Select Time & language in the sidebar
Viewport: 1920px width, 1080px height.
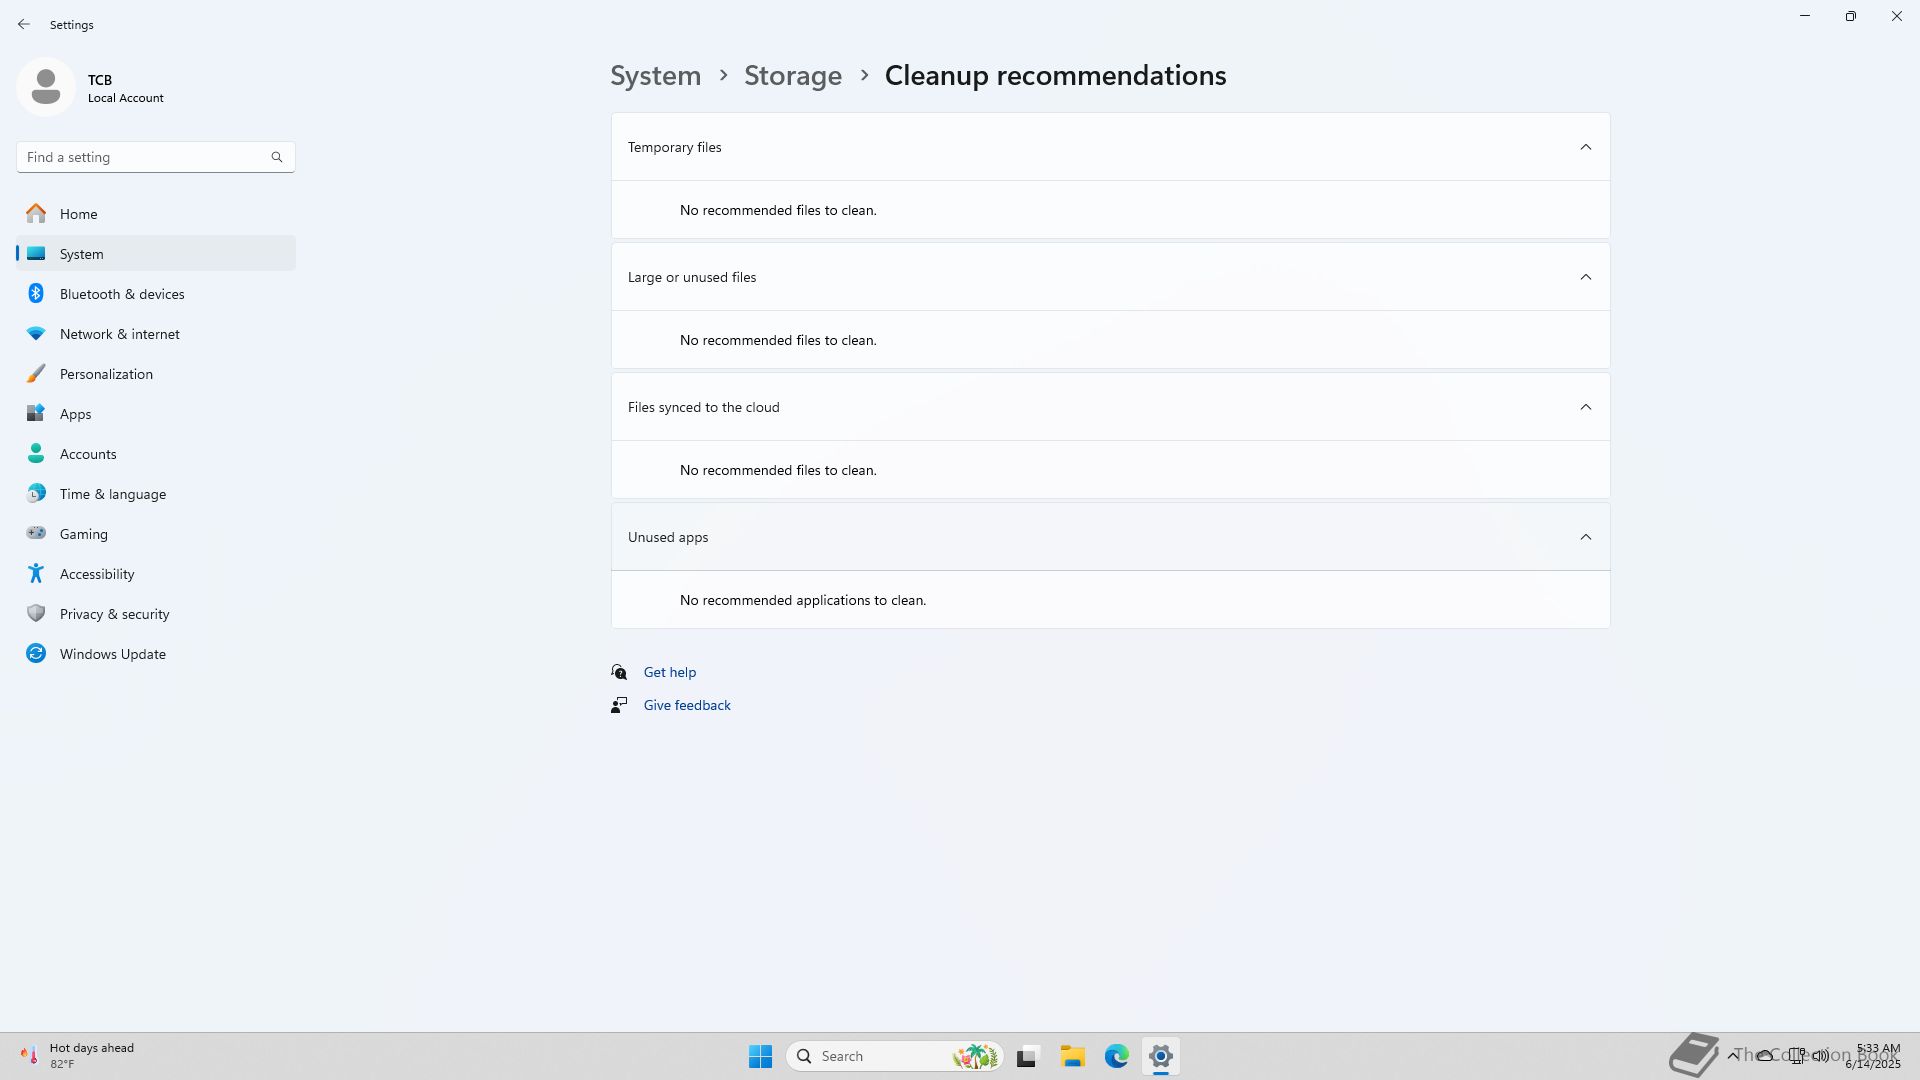click(x=112, y=494)
